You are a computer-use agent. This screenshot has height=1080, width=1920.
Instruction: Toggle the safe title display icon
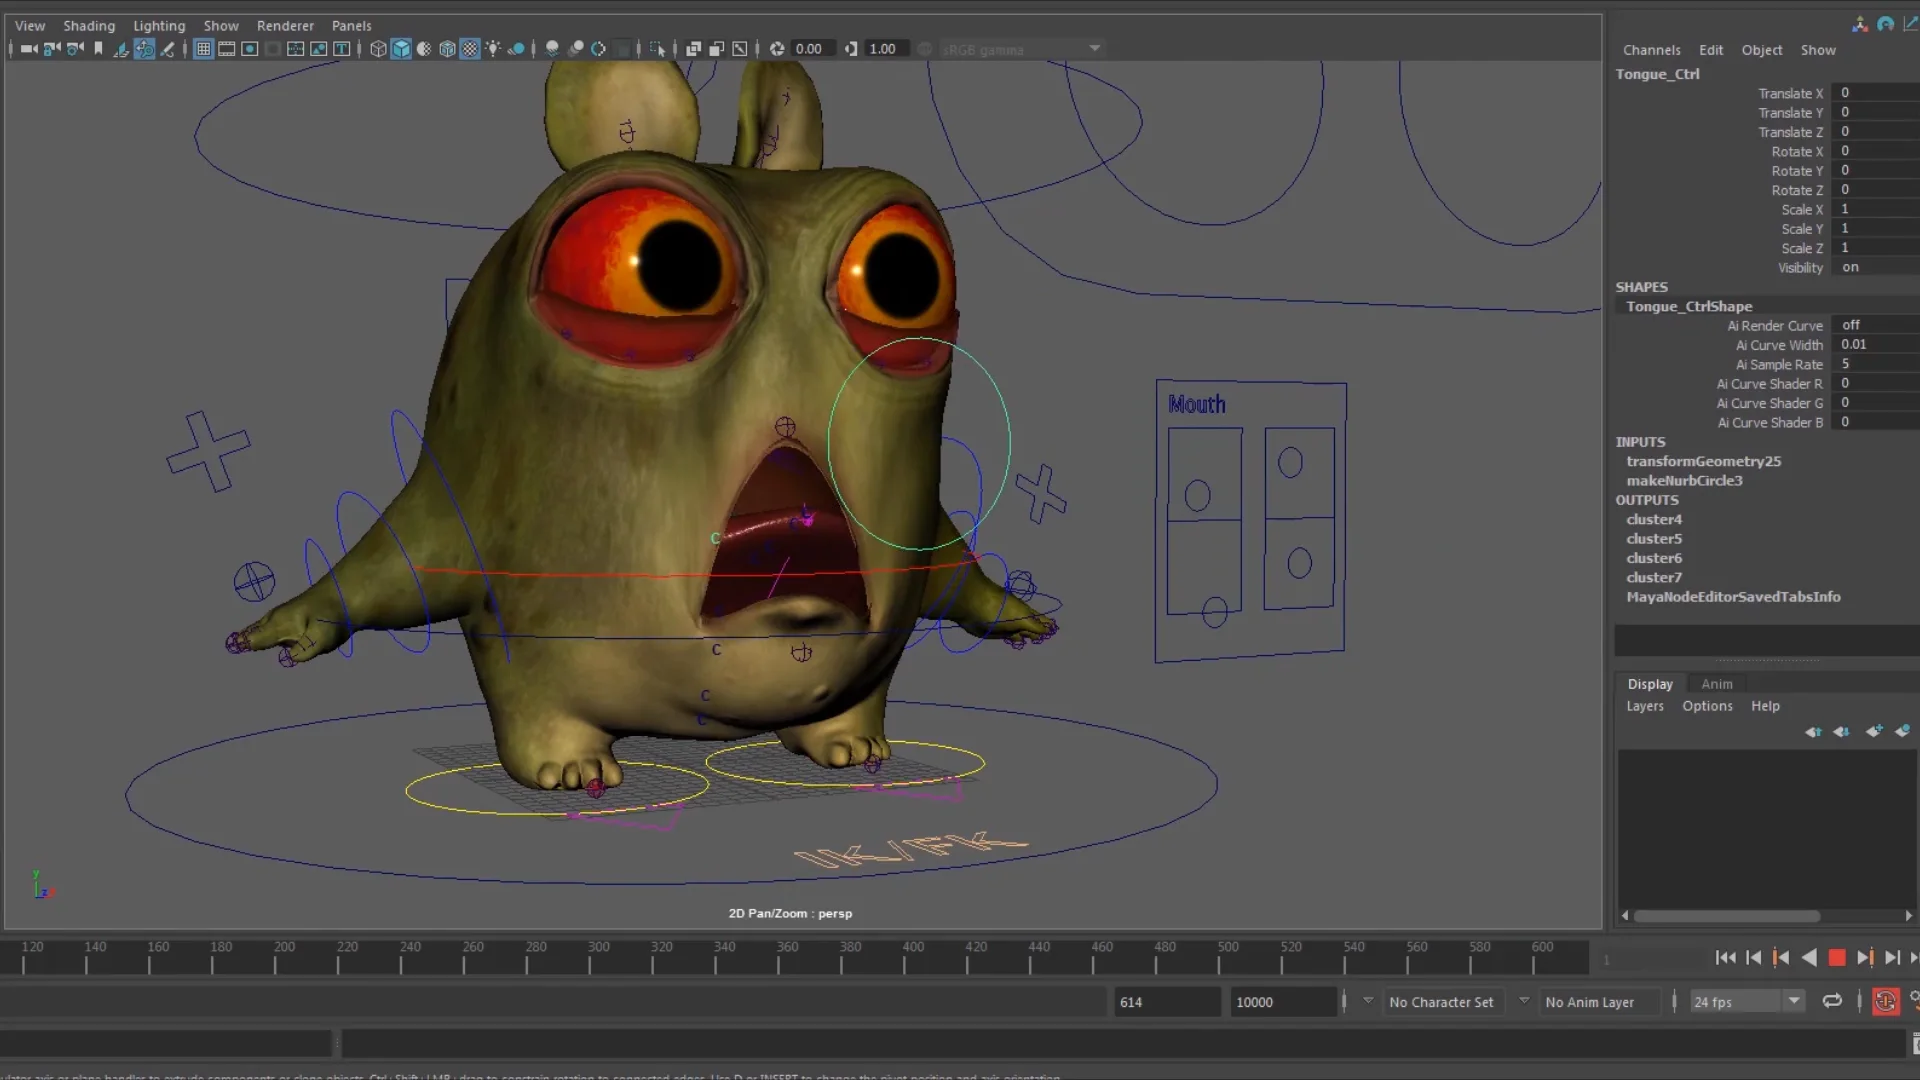point(342,48)
